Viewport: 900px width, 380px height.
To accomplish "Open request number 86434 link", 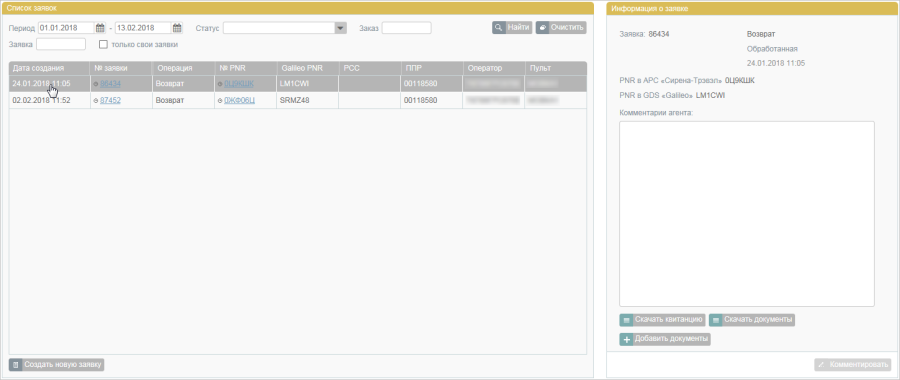I will pos(110,84).
